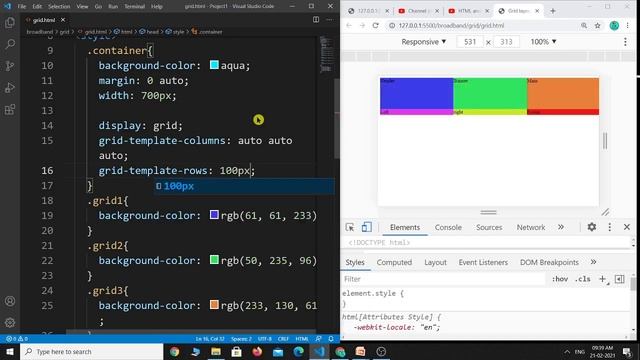Viewport: 640px width, 360px height.
Task: Open Run and Debug view
Action: point(10,87)
